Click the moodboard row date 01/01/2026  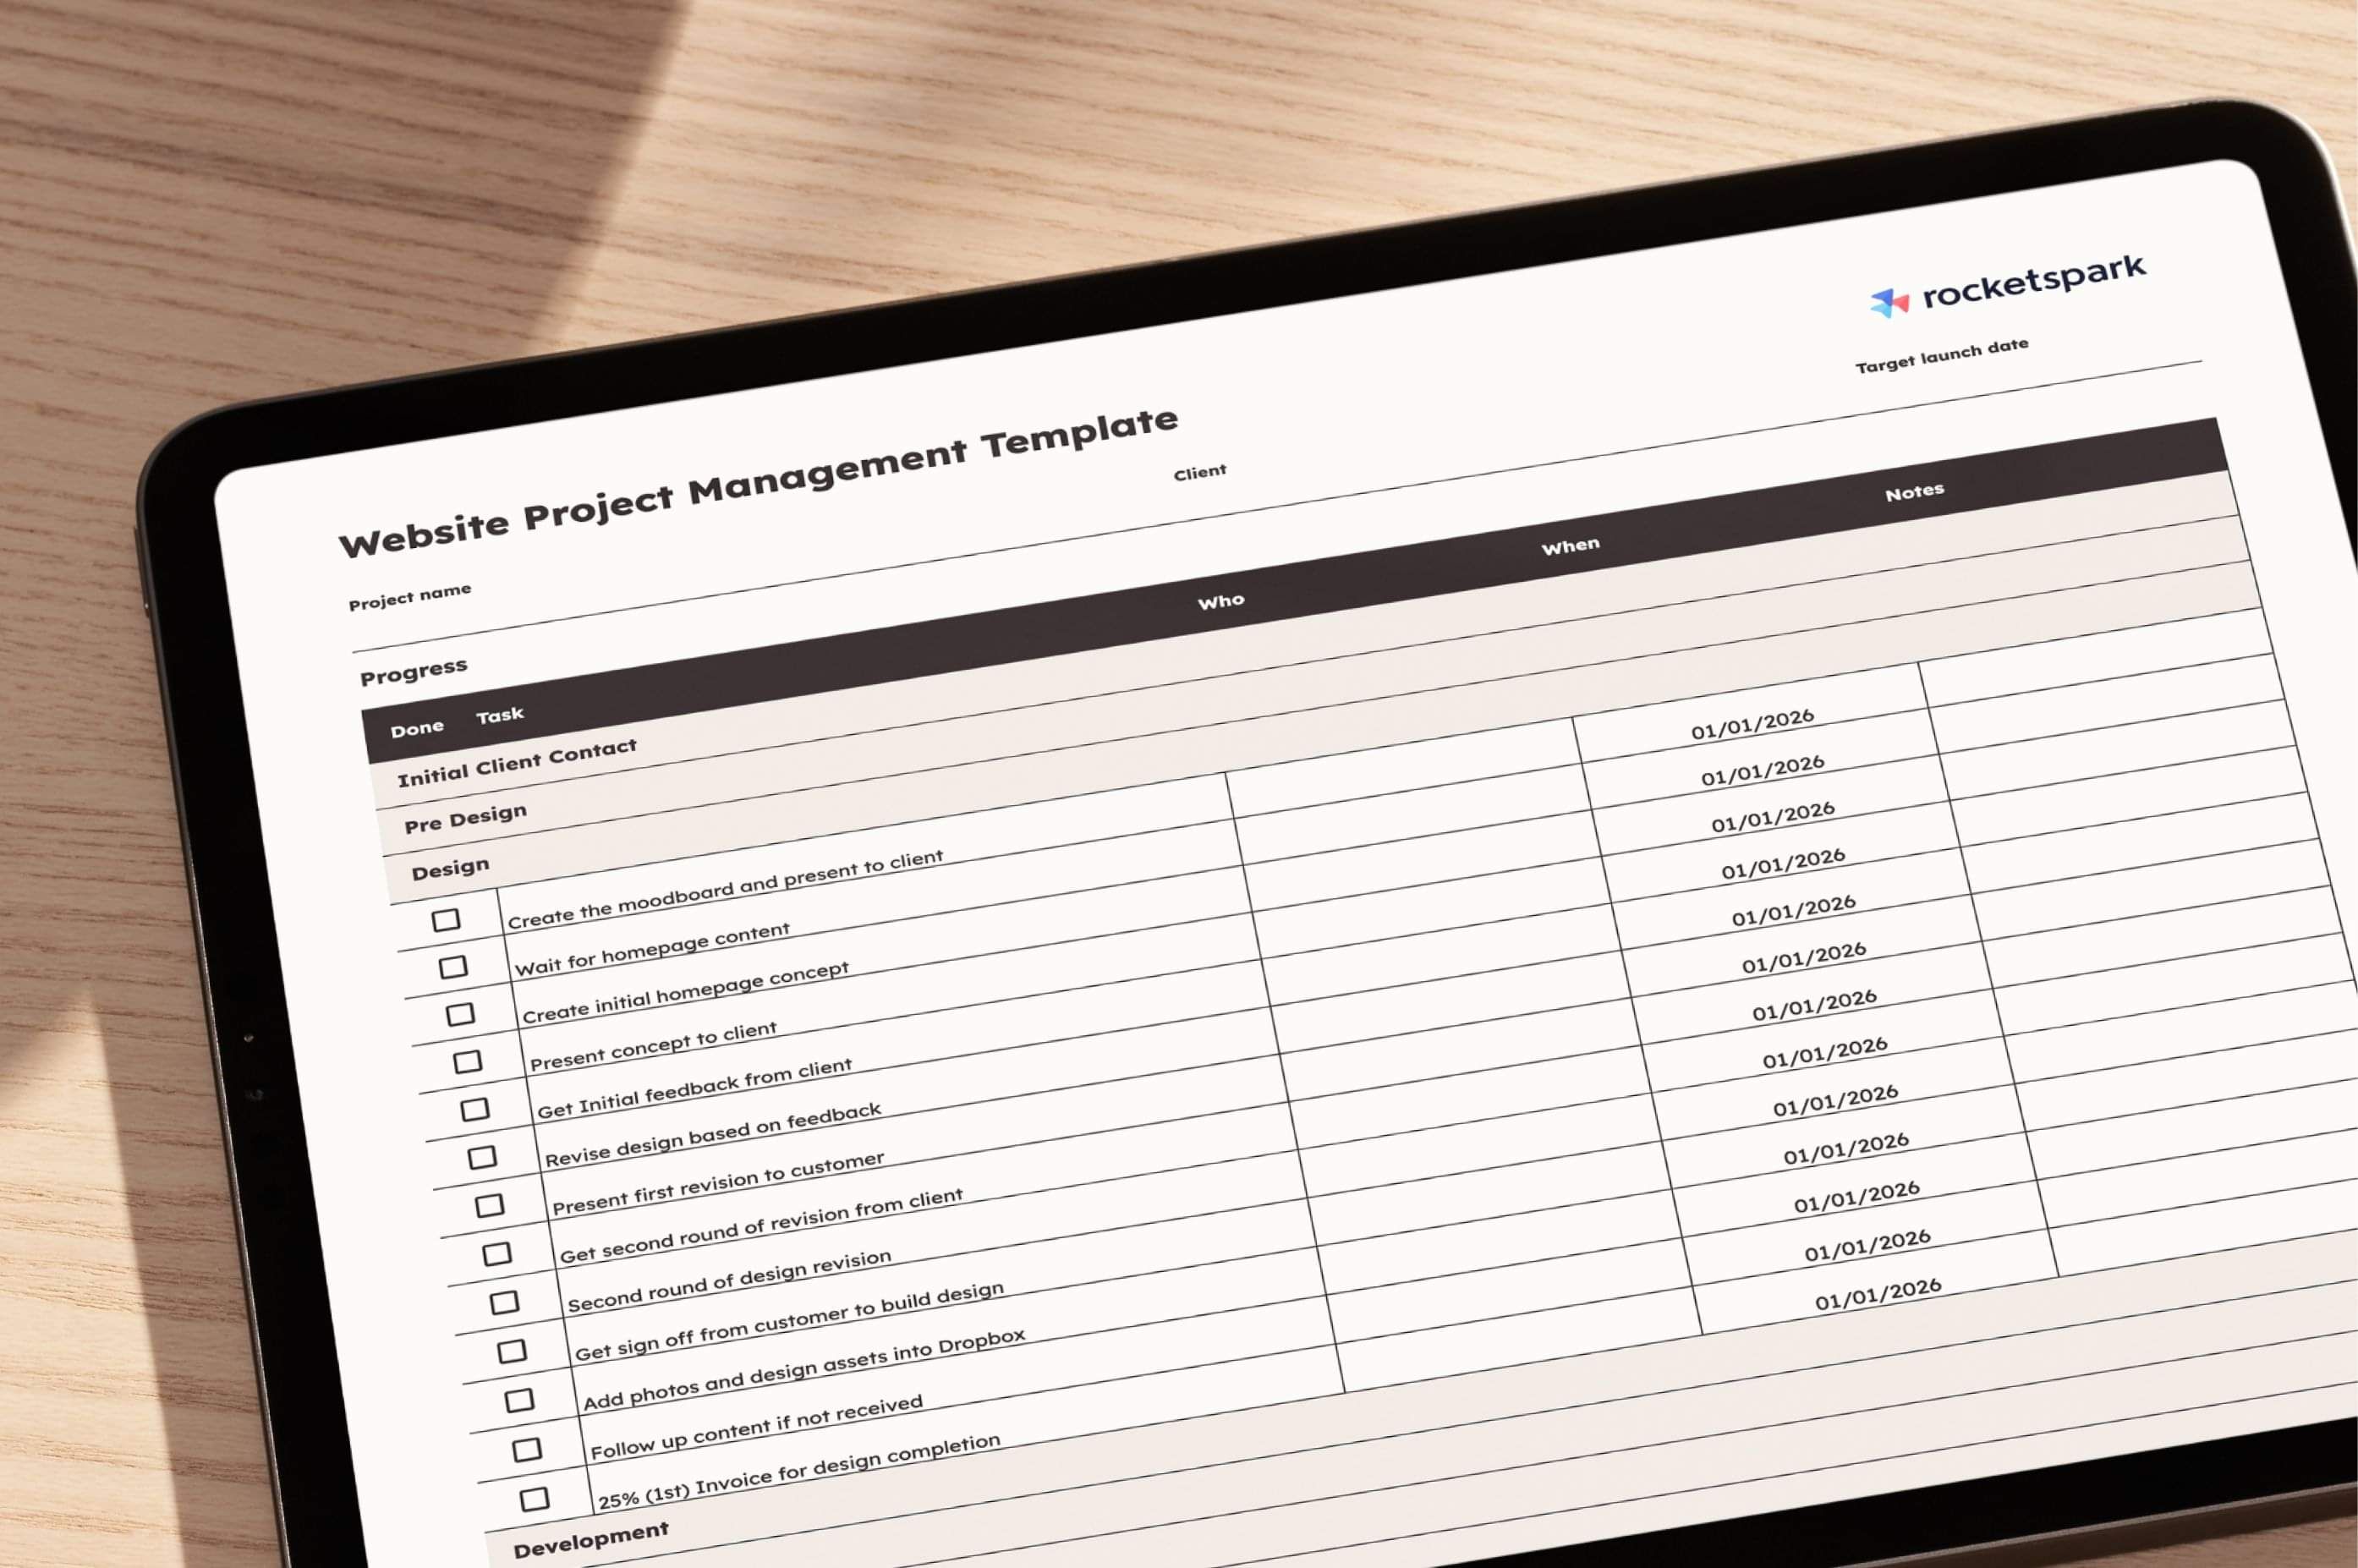coord(1752,725)
